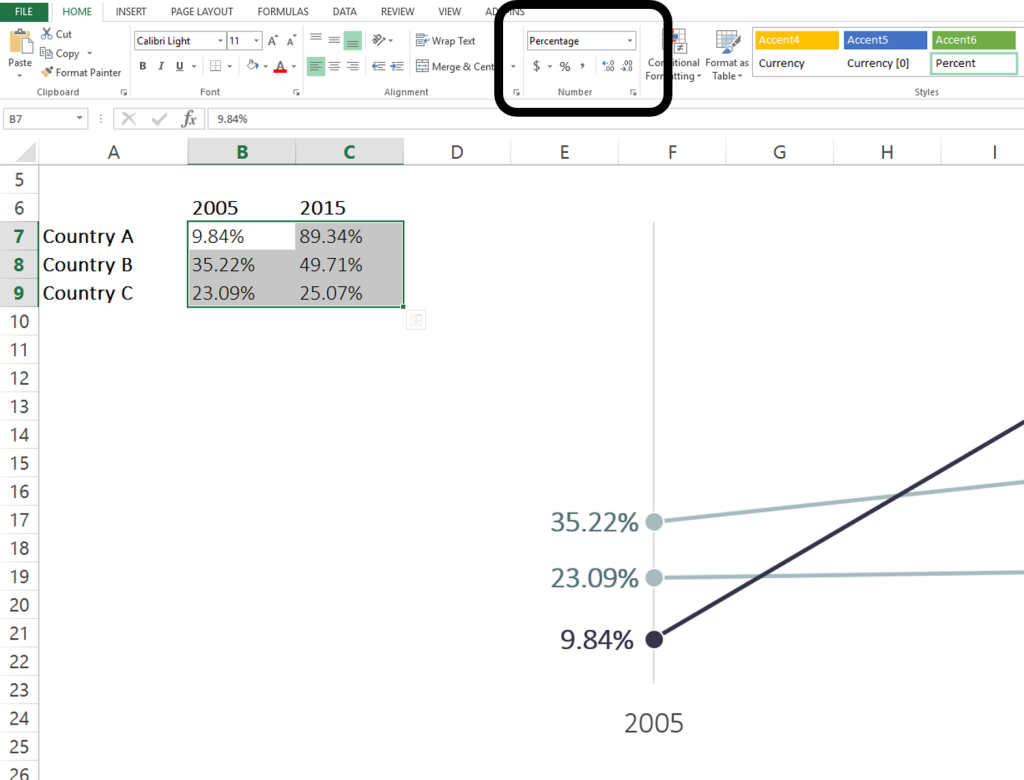Image resolution: width=1024 pixels, height=780 pixels.
Task: Switch to the INSERT tab
Action: pyautogui.click(x=131, y=12)
